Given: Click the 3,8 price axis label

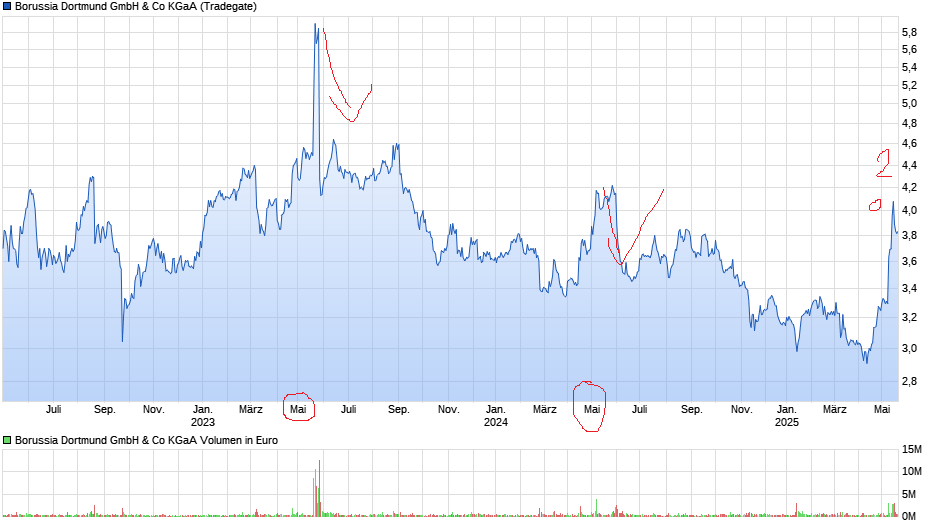Looking at the screenshot, I should point(909,236).
